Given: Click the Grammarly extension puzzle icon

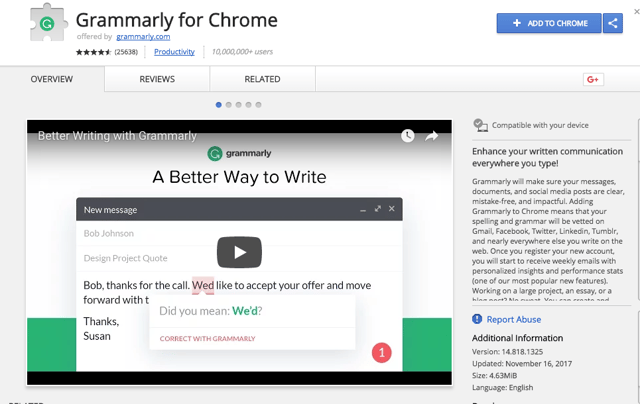Looking at the screenshot, I should pyautogui.click(x=48, y=23).
